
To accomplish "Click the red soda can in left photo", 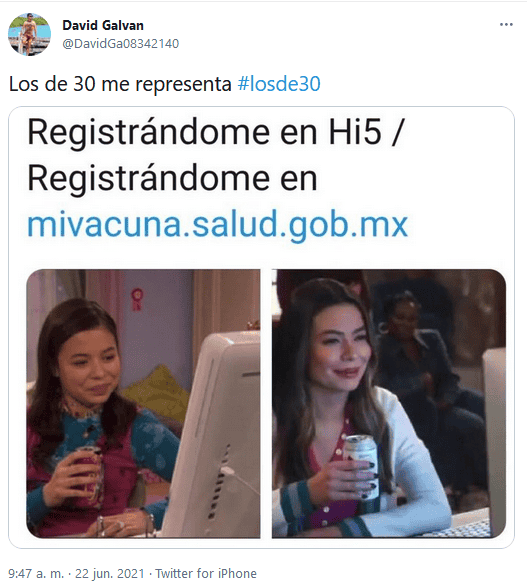I will click(90, 472).
